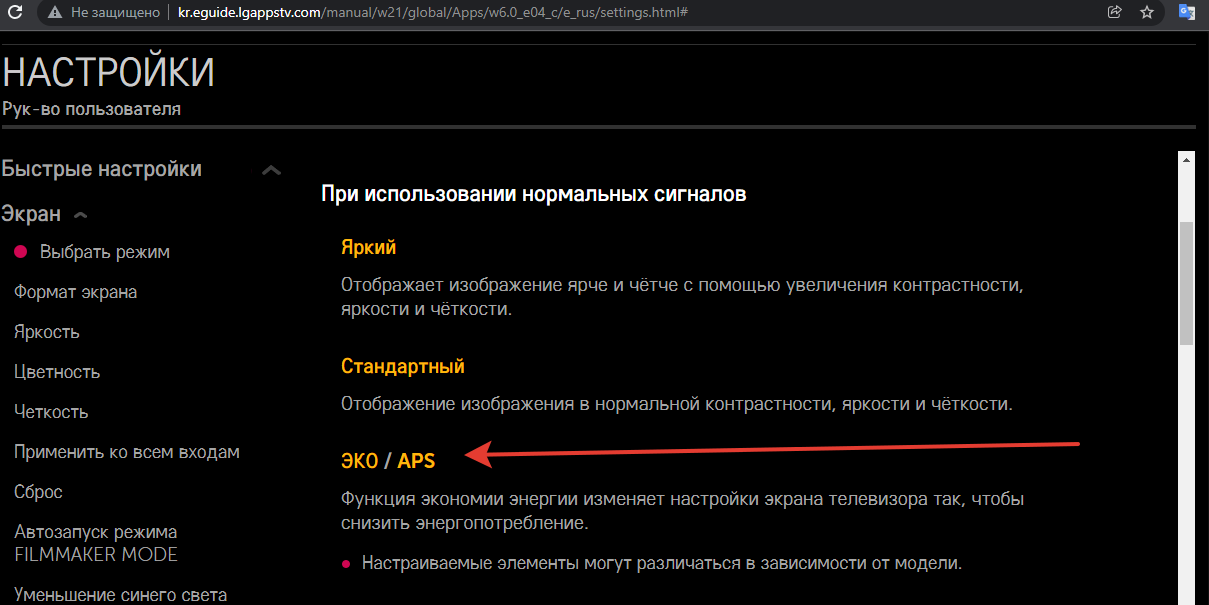
Task: Click the paragraph 'Функция экономии энергии изменяет настройки'
Action: coord(682,510)
